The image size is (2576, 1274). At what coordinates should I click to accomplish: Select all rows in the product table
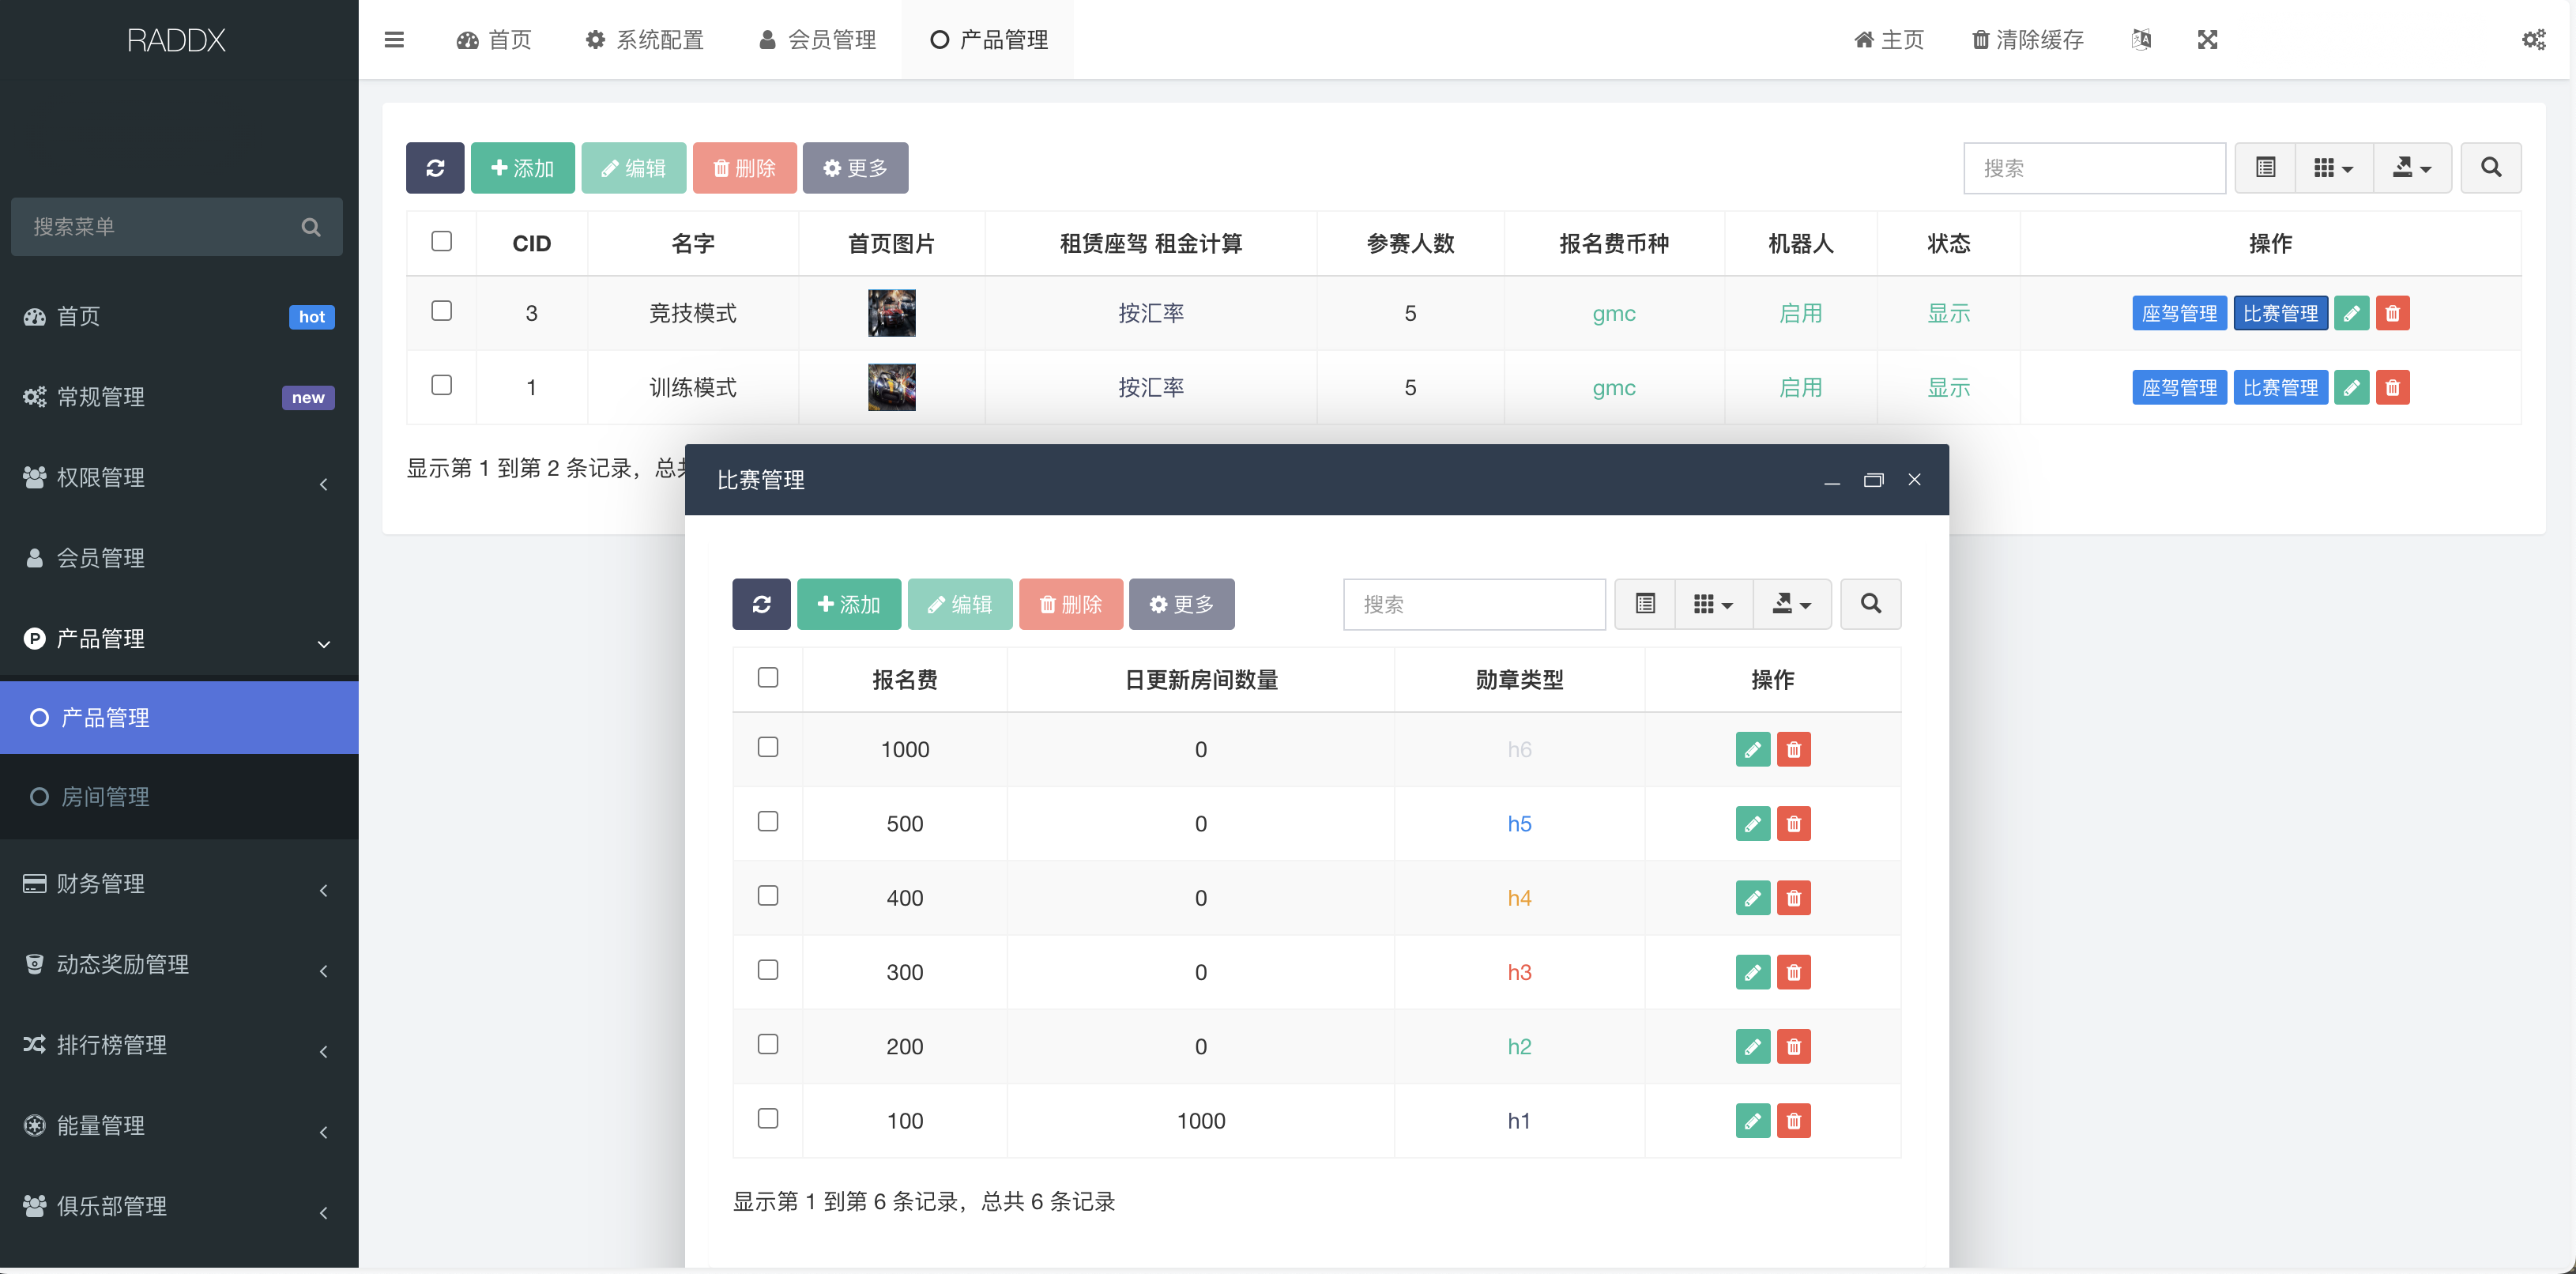coord(441,241)
